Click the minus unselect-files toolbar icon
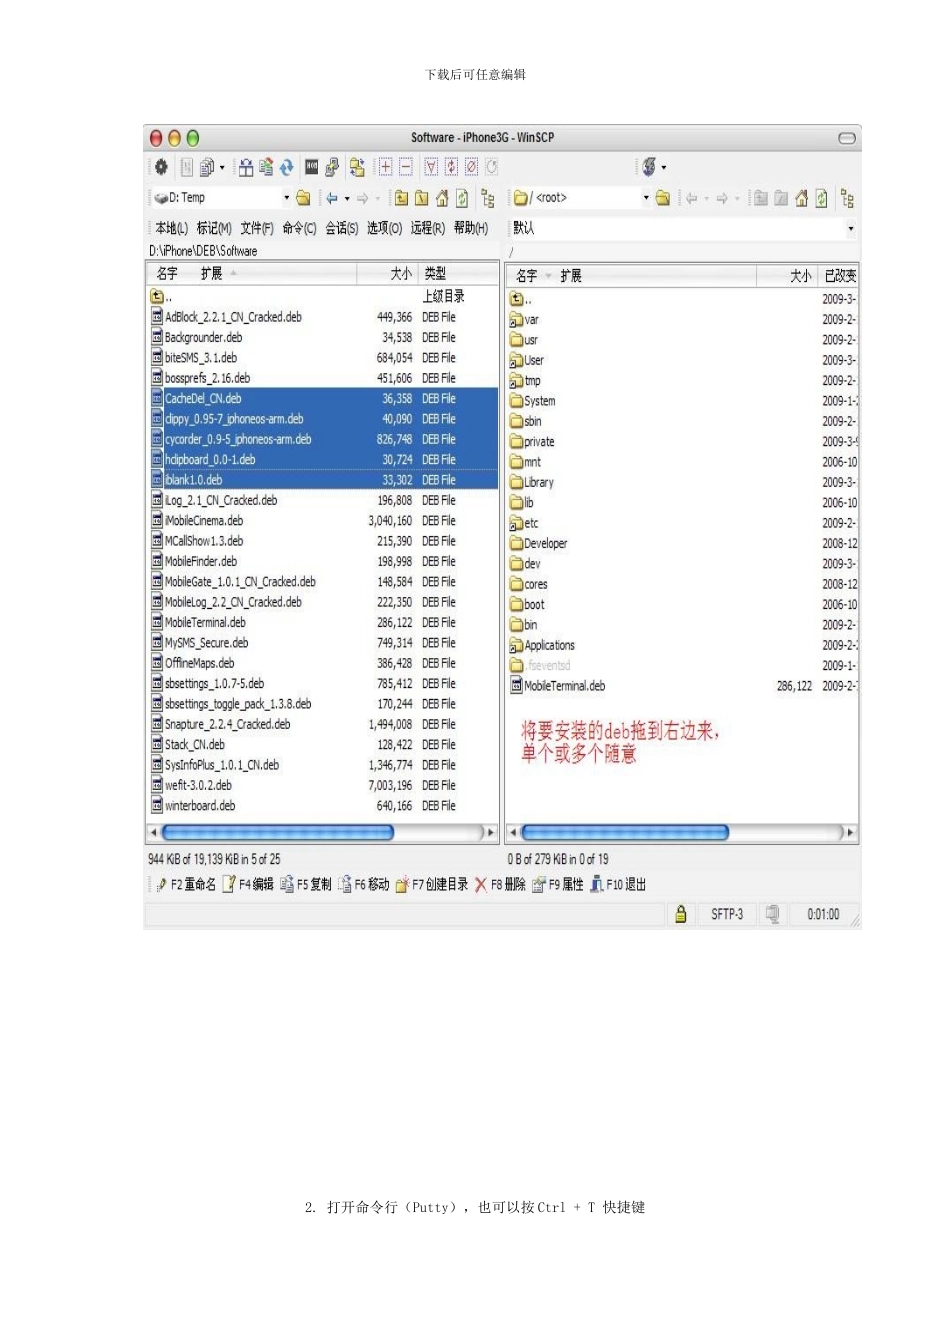This screenshot has width=950, height=1344. (x=405, y=167)
